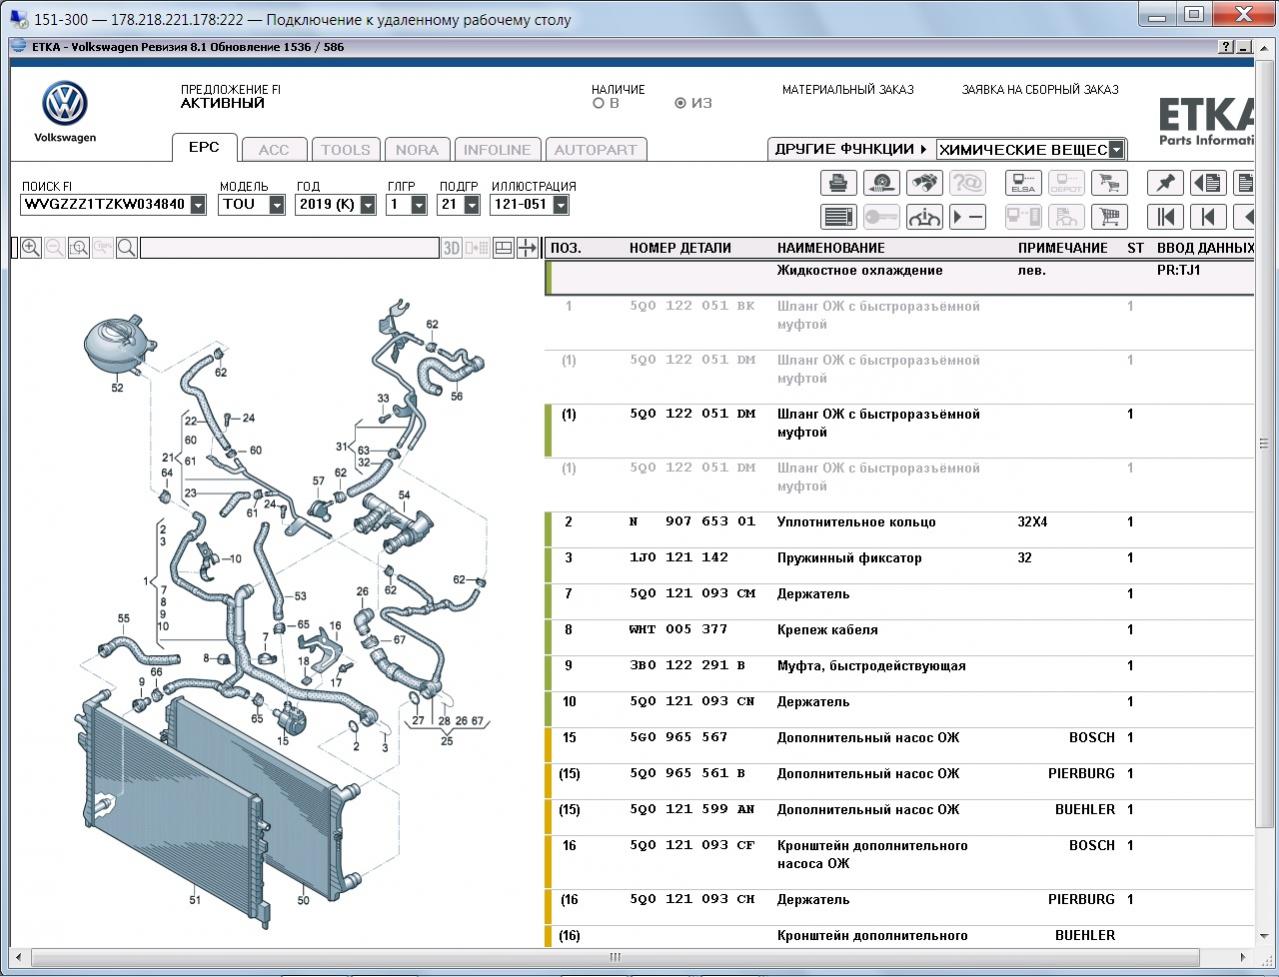
Task: Switch to the EPC tab
Action: tap(204, 147)
